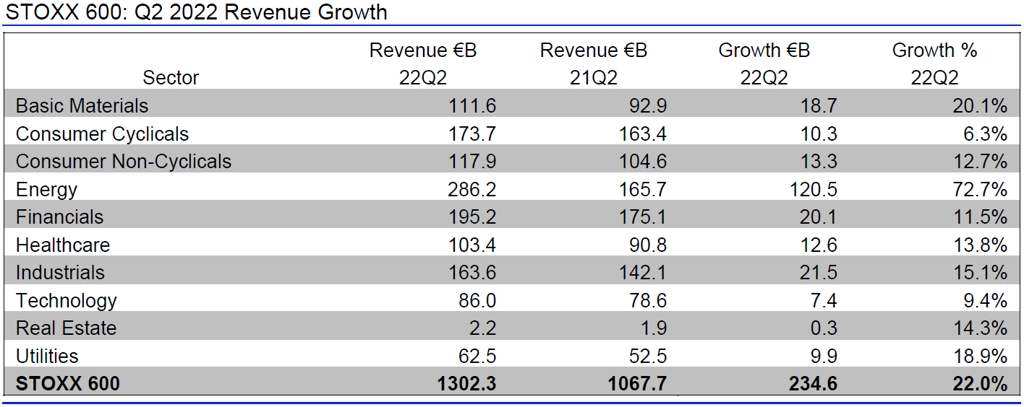The width and height of the screenshot is (1024, 407).
Task: Click the 'Growth %' column header
Action: (x=935, y=51)
